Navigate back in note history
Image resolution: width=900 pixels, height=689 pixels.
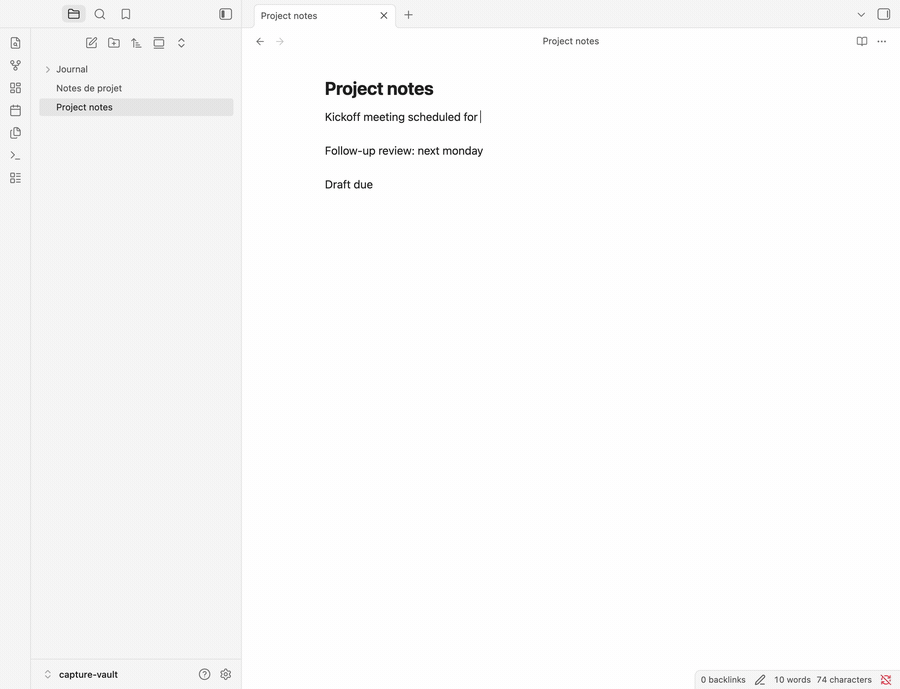tap(260, 41)
